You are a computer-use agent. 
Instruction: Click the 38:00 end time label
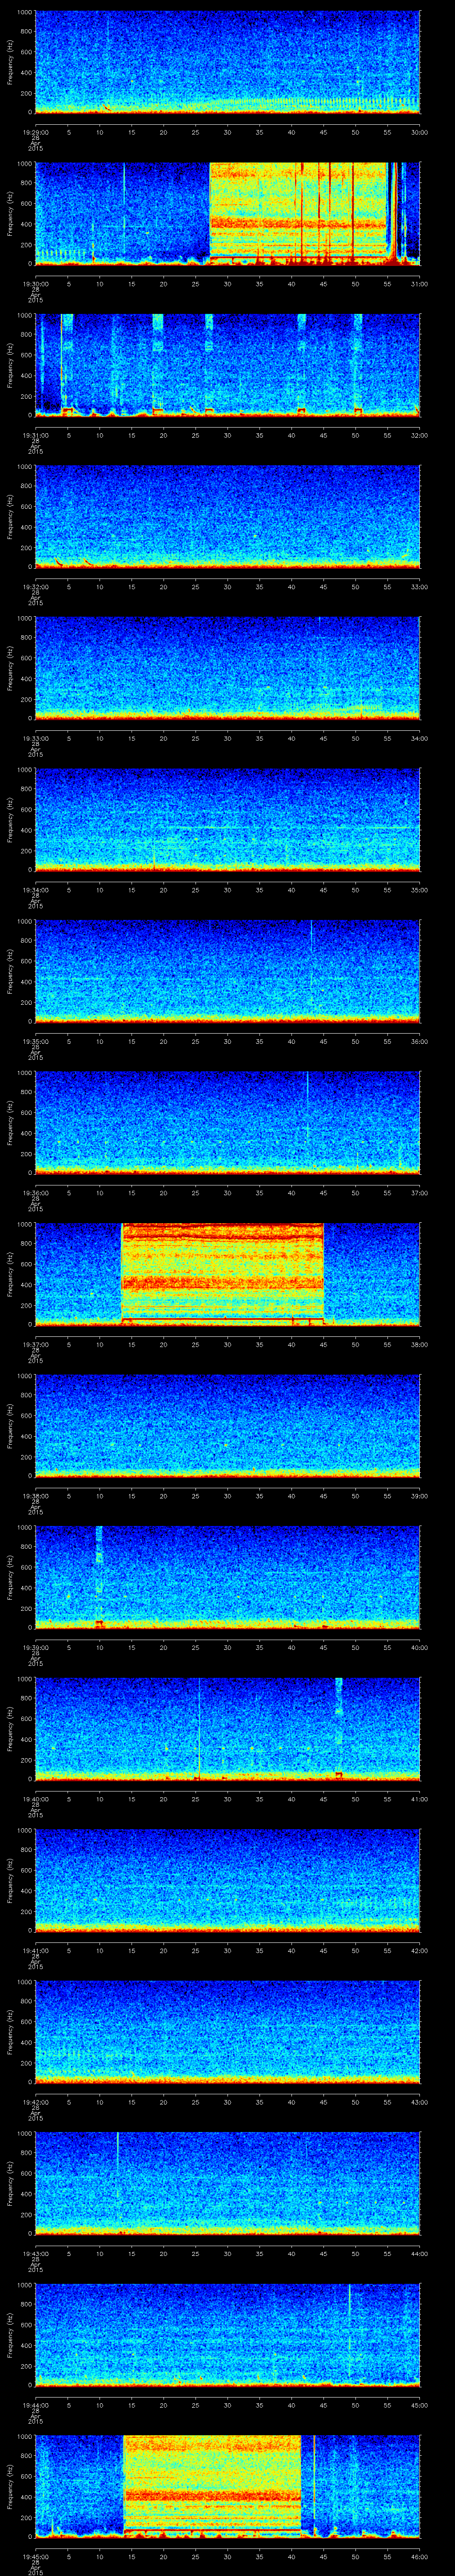(x=419, y=1343)
